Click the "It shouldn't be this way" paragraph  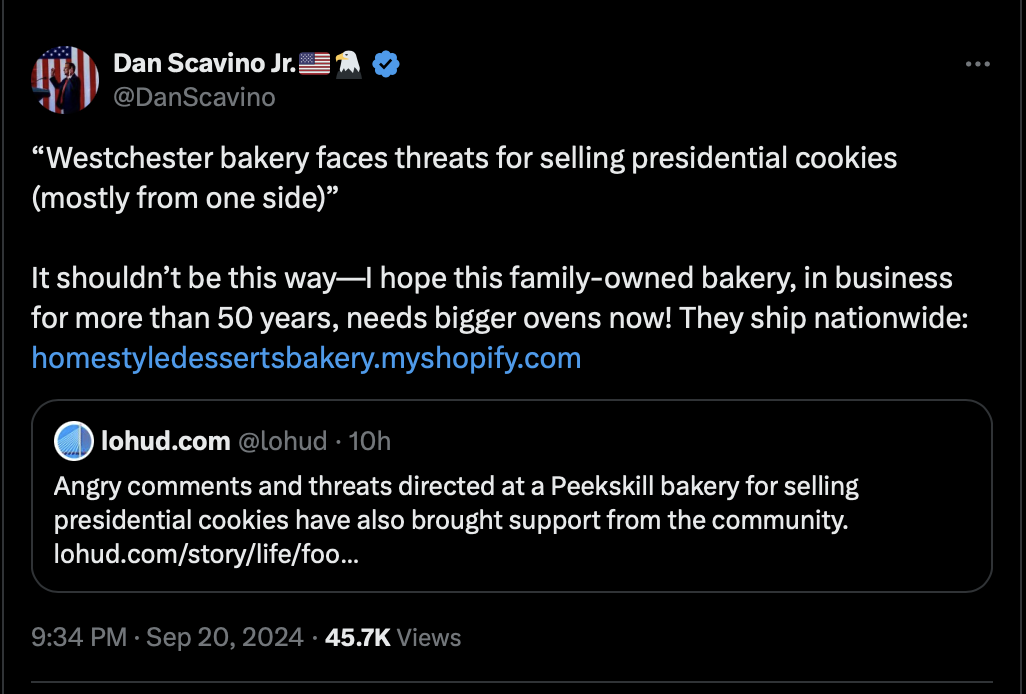pyautogui.click(x=491, y=277)
